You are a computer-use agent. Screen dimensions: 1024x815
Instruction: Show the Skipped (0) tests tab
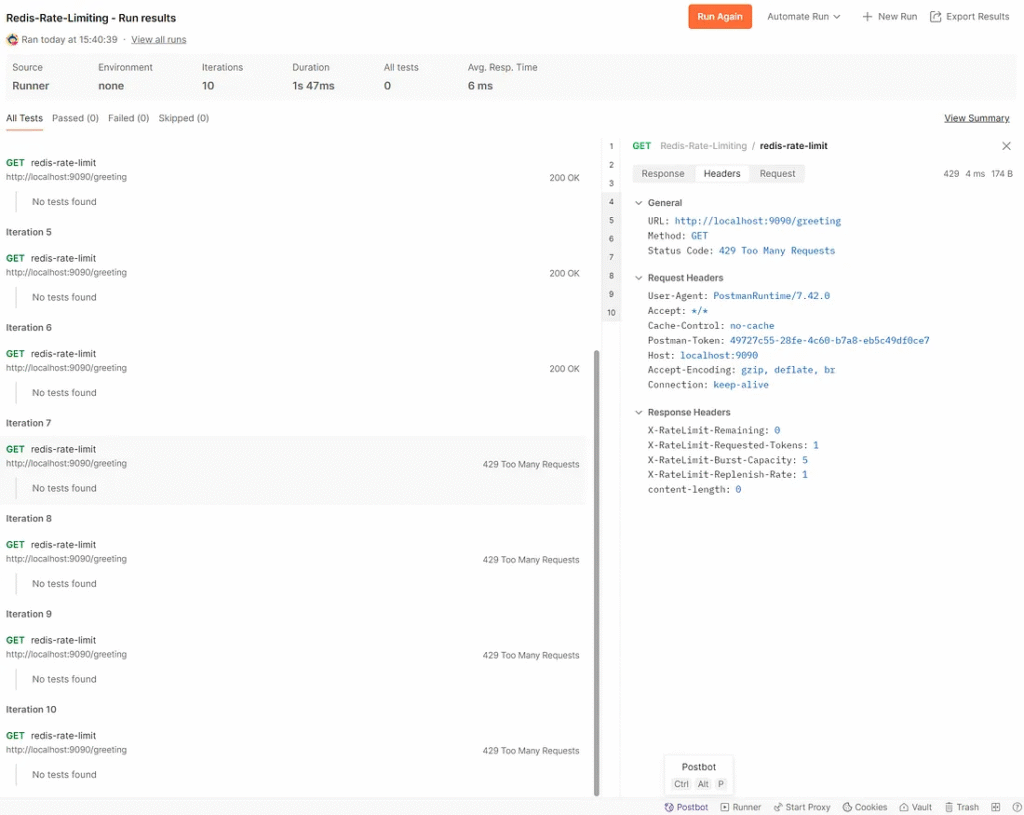point(184,118)
